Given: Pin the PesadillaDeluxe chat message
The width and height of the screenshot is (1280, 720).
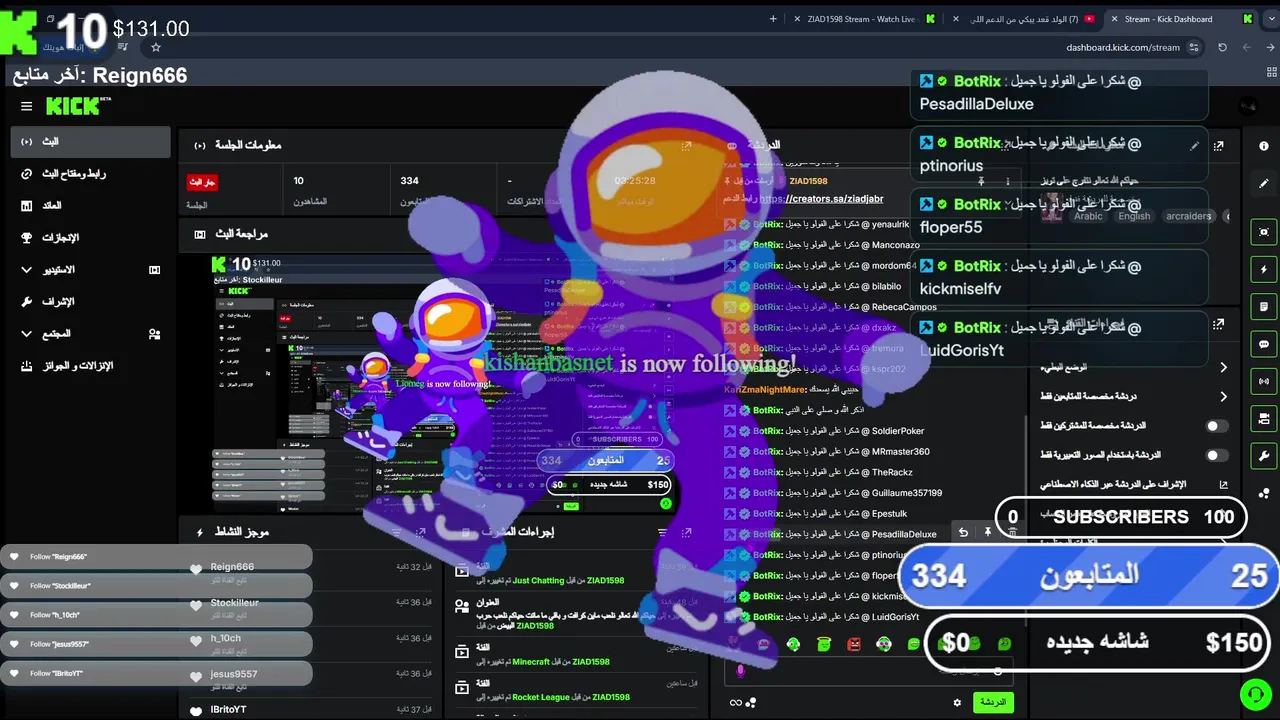Looking at the screenshot, I should (987, 533).
